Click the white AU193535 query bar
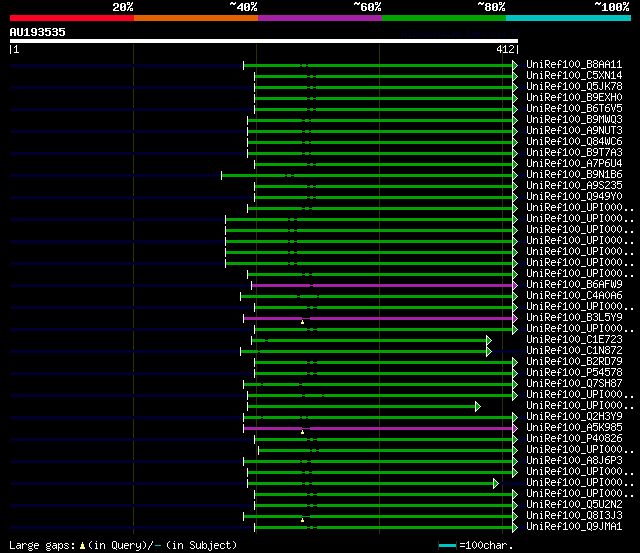 (x=264, y=41)
